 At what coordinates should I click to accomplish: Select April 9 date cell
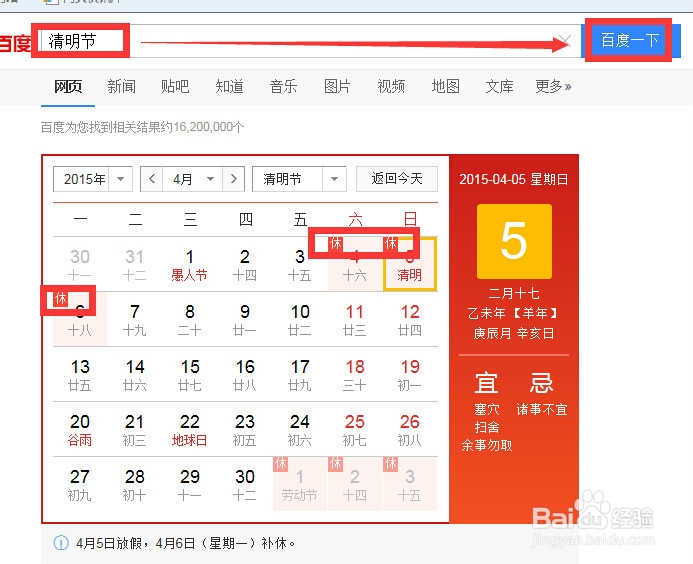tap(245, 320)
